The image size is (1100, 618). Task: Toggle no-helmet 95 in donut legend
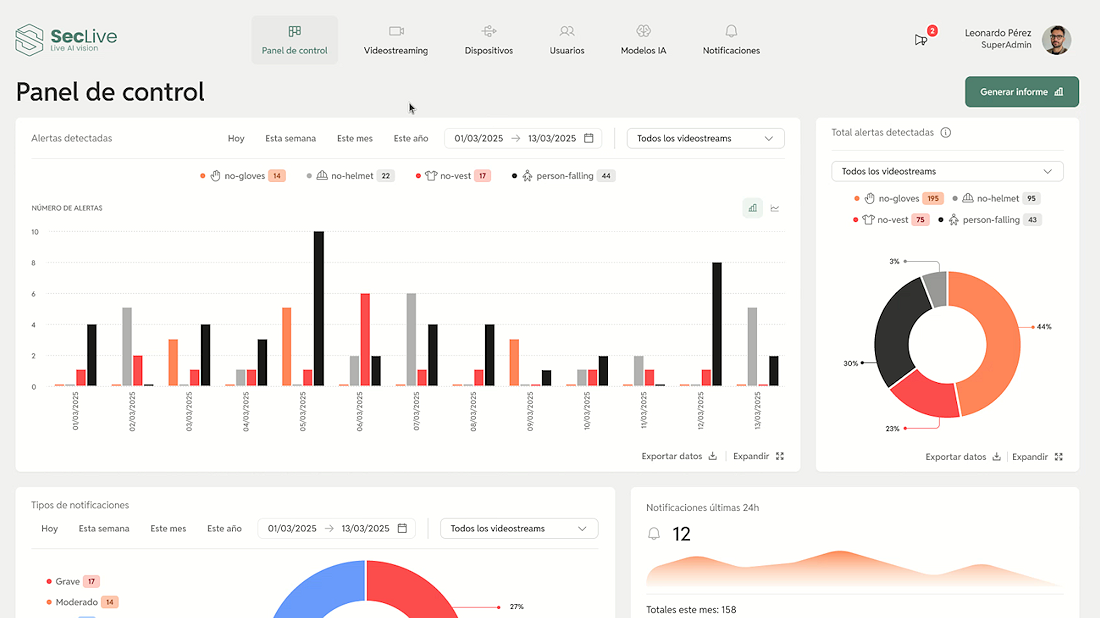pyautogui.click(x=996, y=199)
